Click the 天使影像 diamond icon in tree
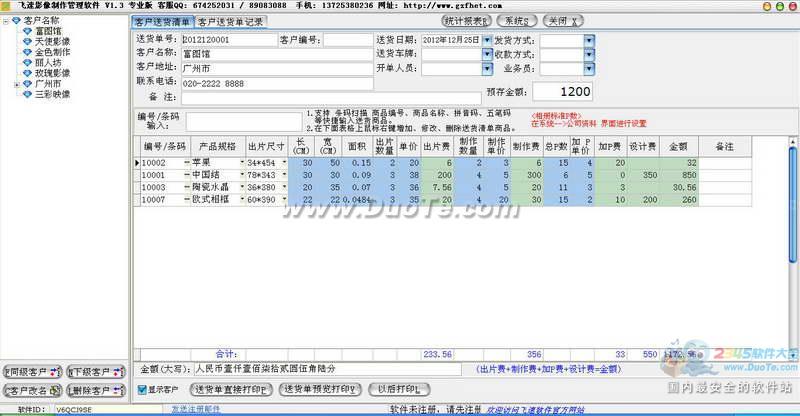Image resolution: width=800 pixels, height=416 pixels. 28,41
